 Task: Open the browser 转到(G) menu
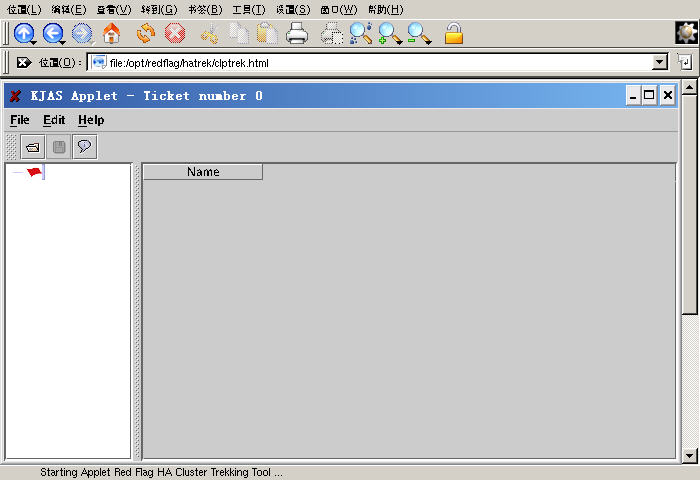(x=159, y=9)
